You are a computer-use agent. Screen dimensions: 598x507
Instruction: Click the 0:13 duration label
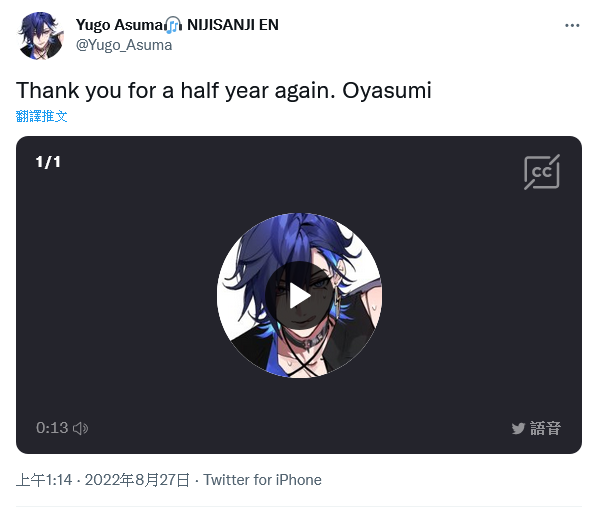[52, 428]
